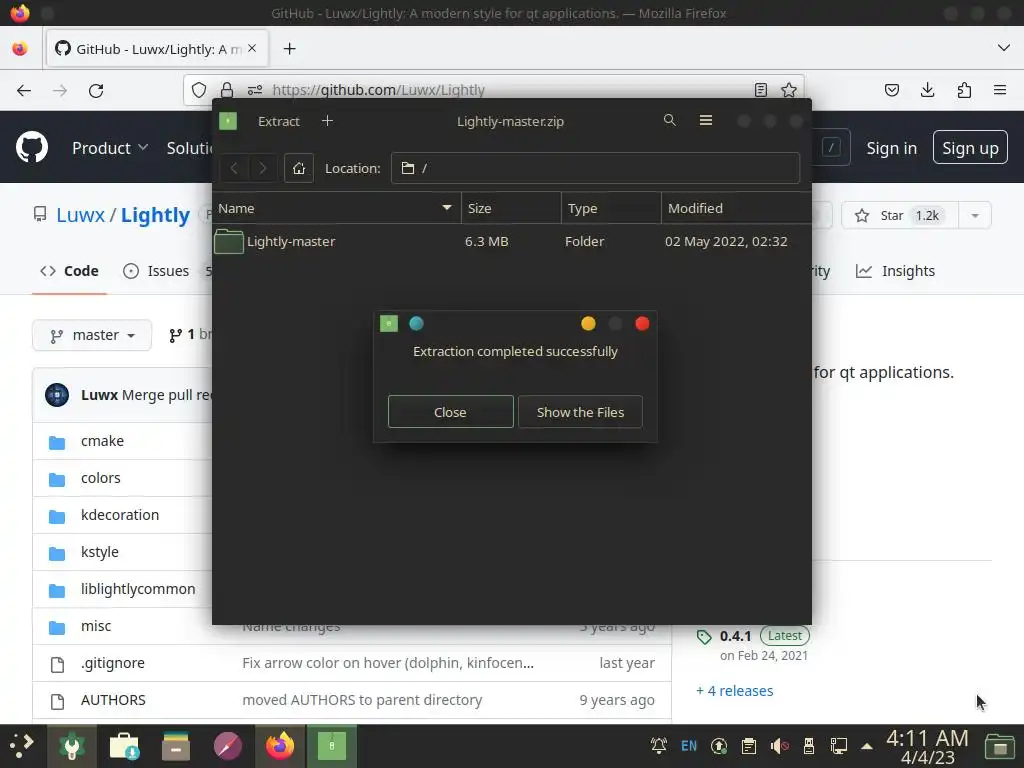
Task: Add files with the plus icon
Action: click(x=327, y=121)
